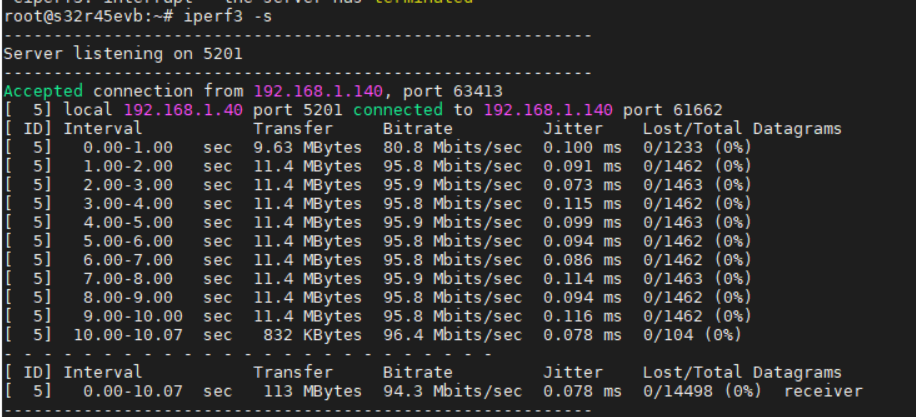Click interval '7.00-8.00'
916x417 pixels.
[128, 278]
